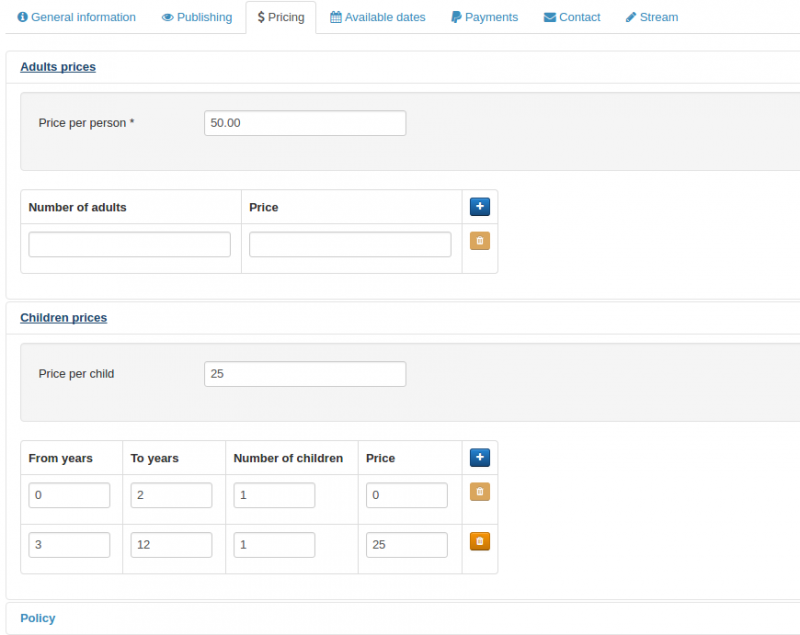Select the Contact tab
Screen dimensions: 800x635
coord(572,17)
